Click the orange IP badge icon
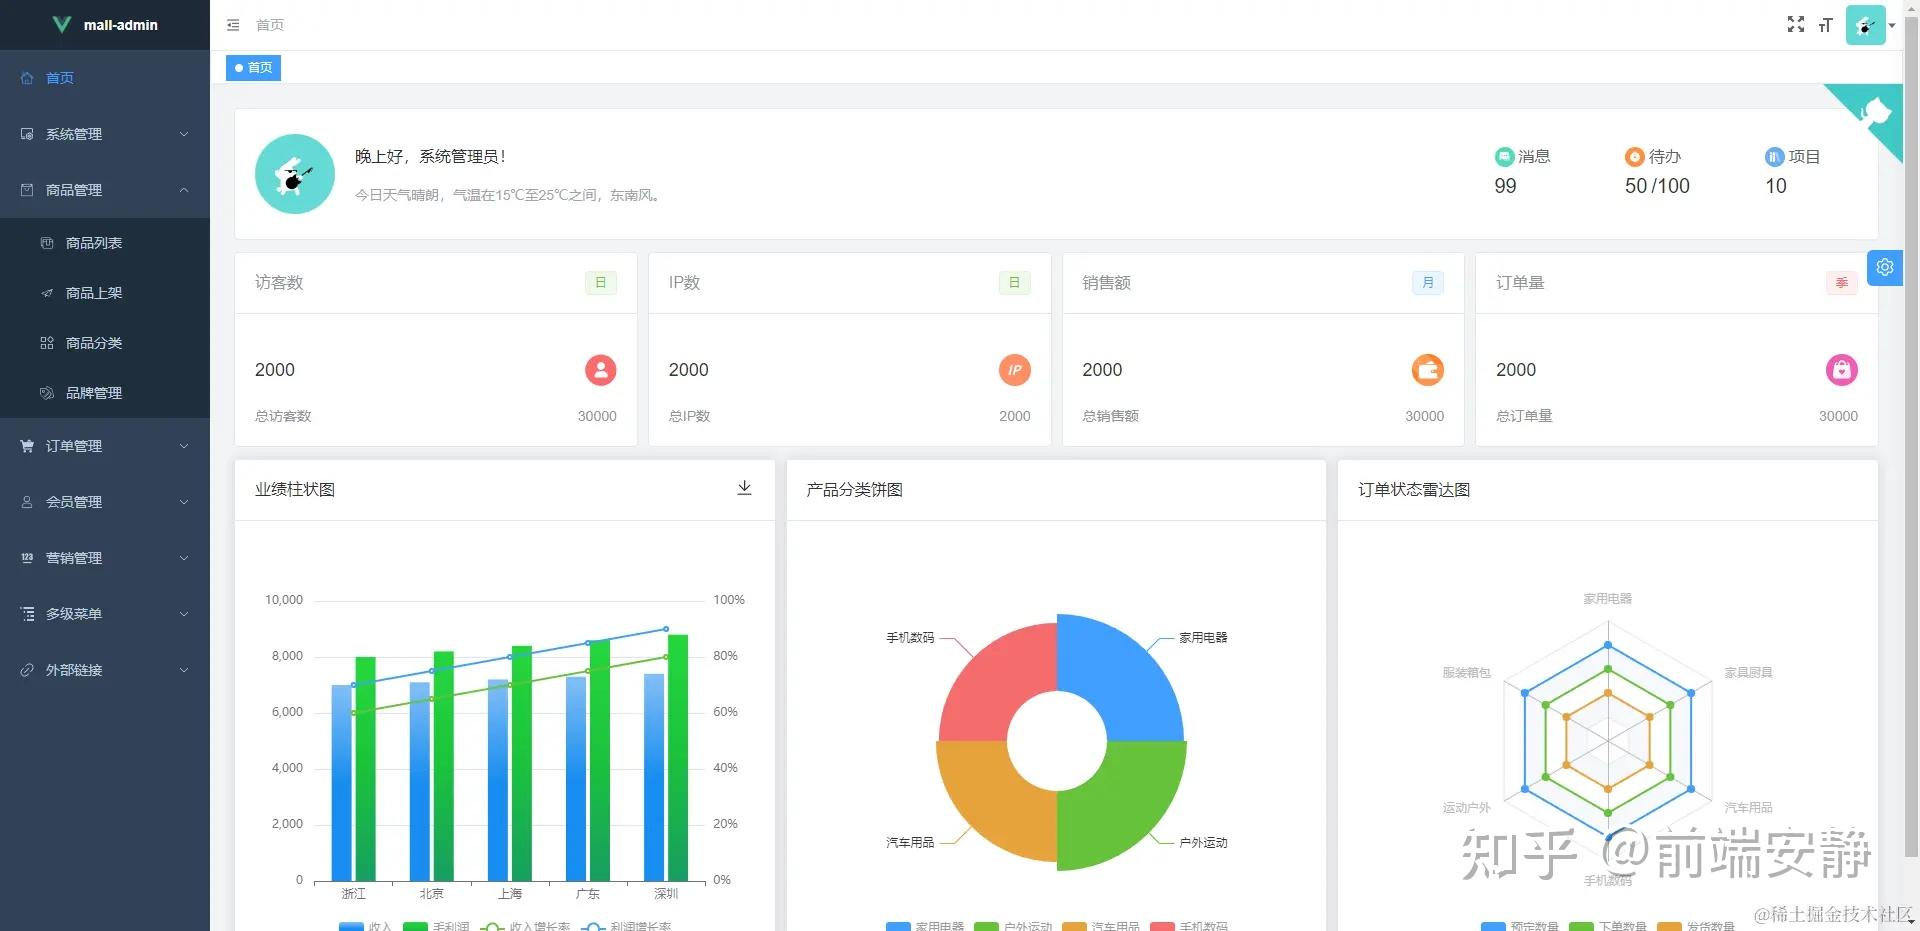 pos(1015,370)
